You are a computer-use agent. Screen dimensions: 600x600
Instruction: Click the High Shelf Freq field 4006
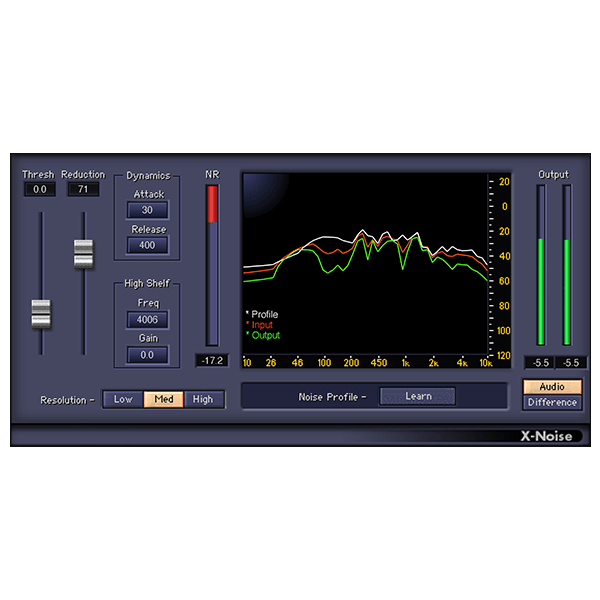point(147,320)
